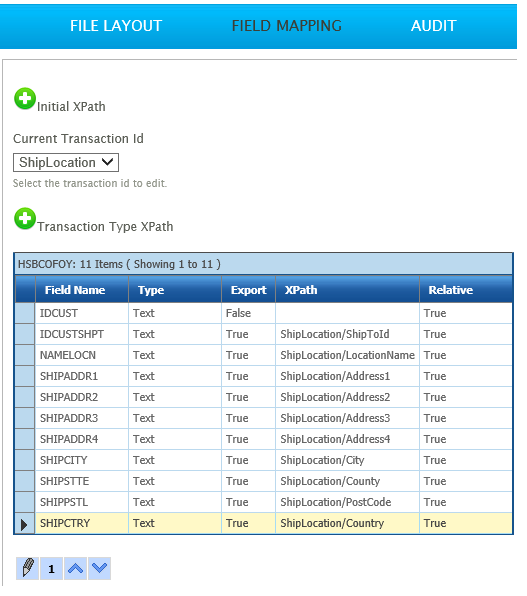Select the IDCUST row selector cell
The image size is (527, 596).
(x=25, y=313)
